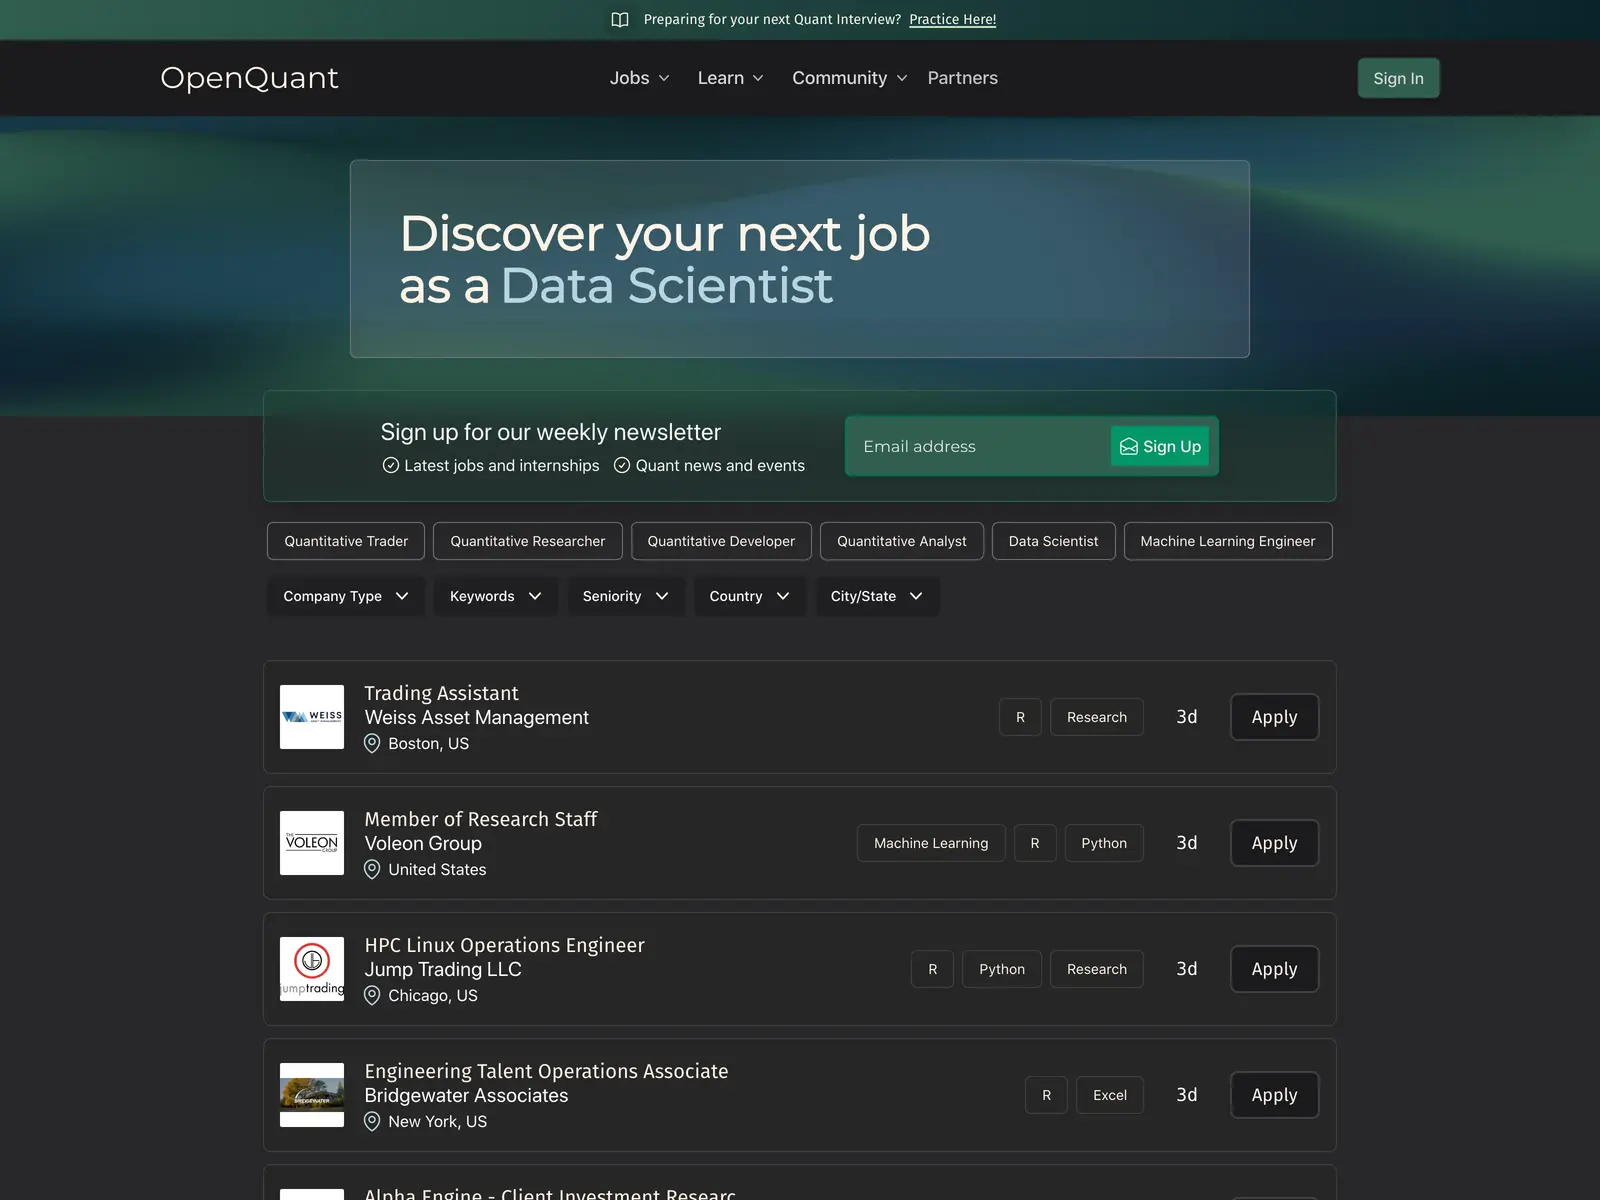Image resolution: width=1600 pixels, height=1200 pixels.
Task: Select the Machine Learning Engineer category
Action: [x=1228, y=541]
